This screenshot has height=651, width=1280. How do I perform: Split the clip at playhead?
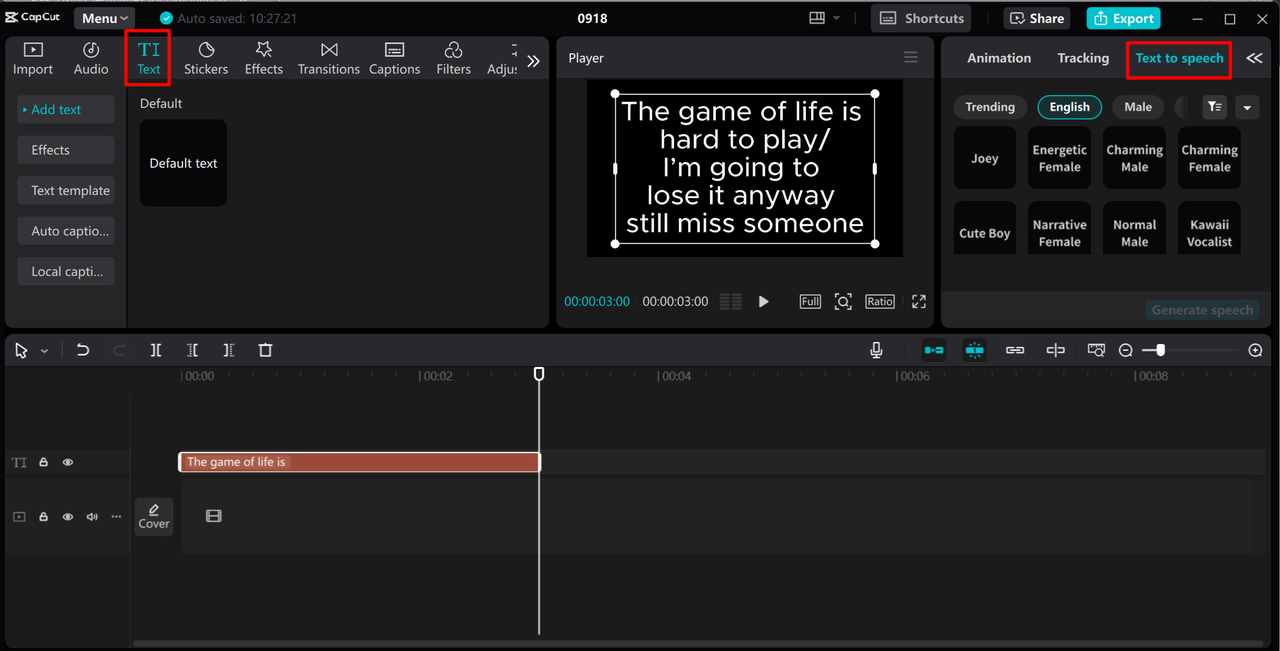click(x=156, y=350)
